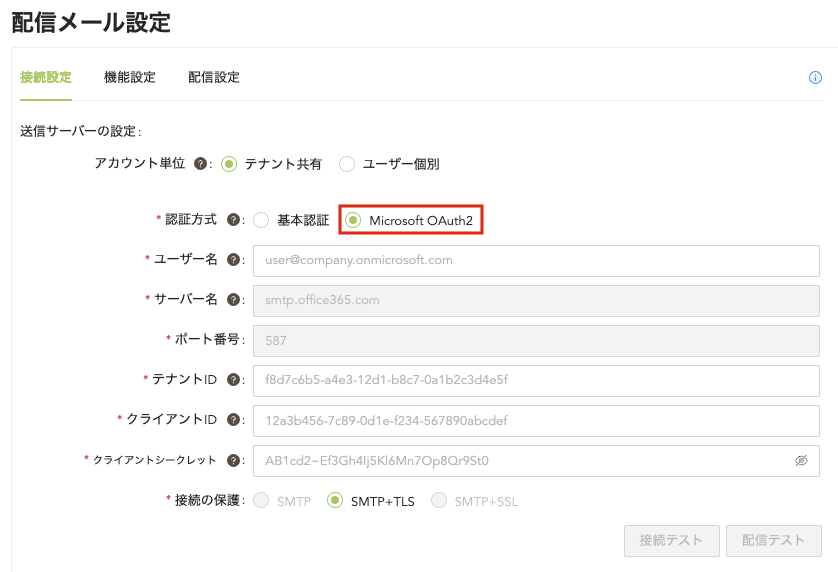Screen dimensions: 838x572
Task: Click help icon beside アカウント単位
Action: coord(200,164)
